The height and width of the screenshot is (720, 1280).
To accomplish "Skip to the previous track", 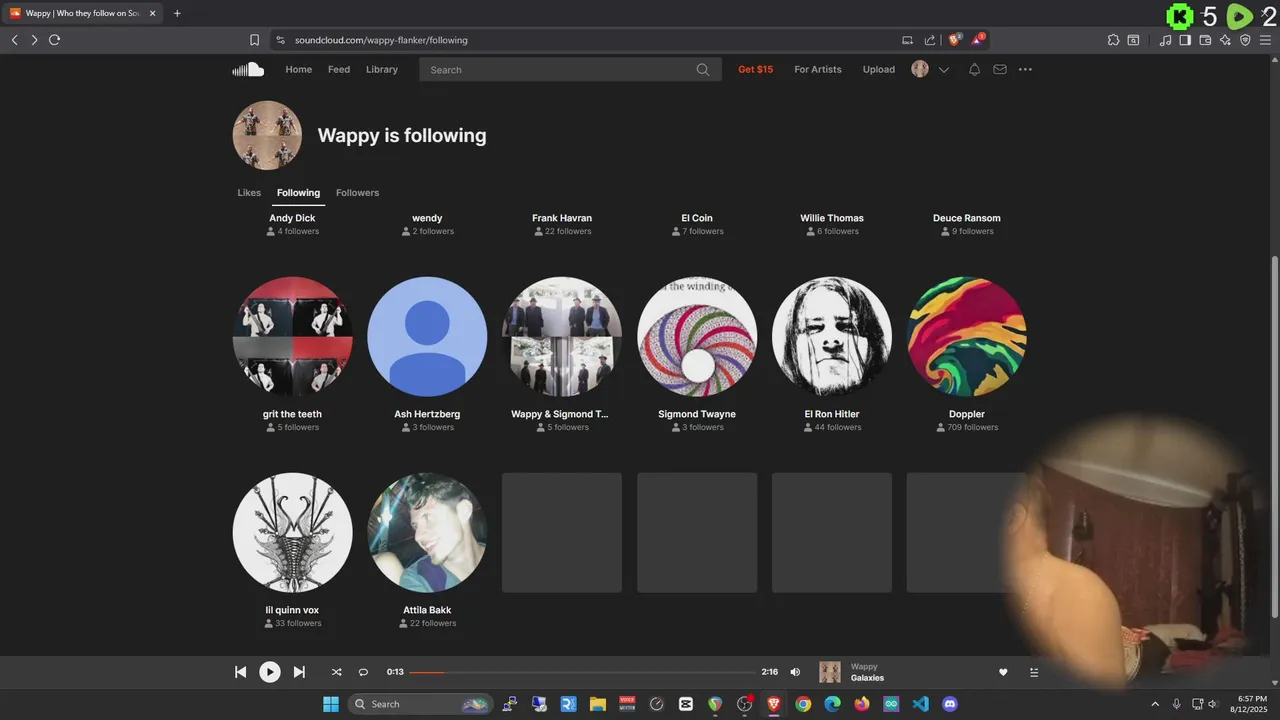I will [x=240, y=672].
